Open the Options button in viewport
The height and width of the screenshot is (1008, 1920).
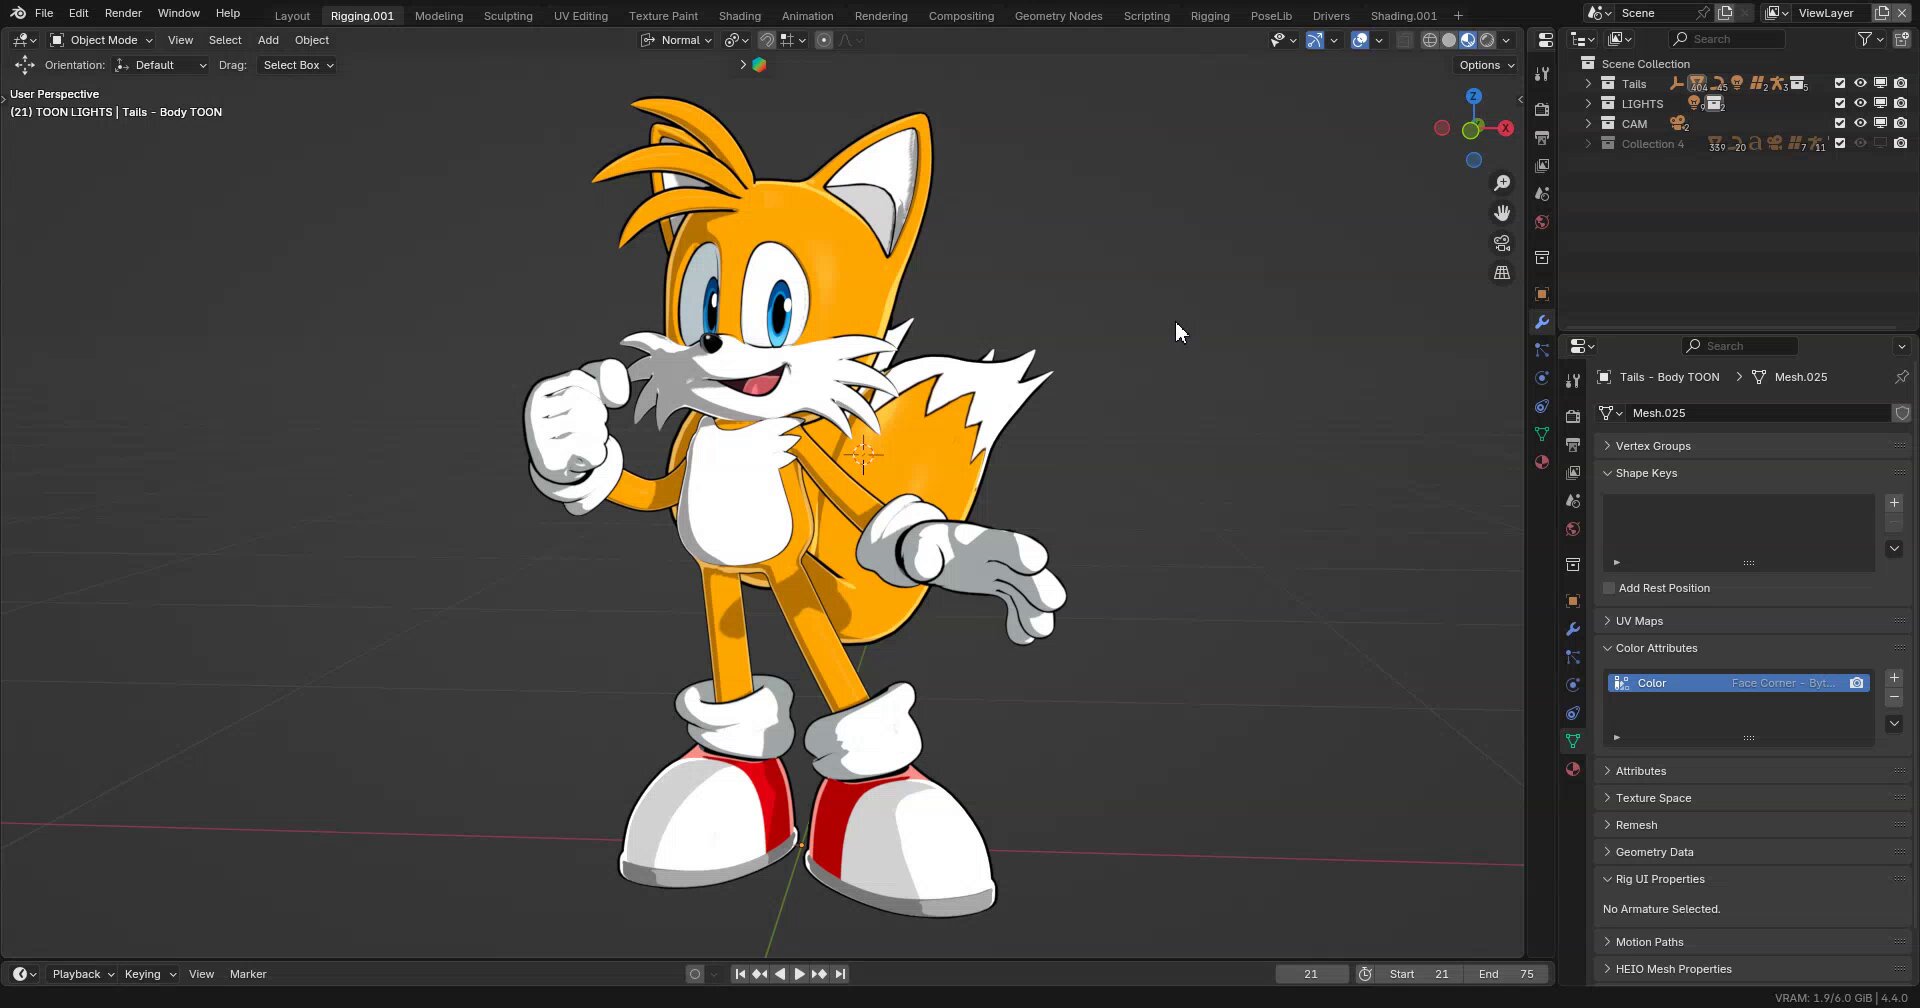(1485, 65)
